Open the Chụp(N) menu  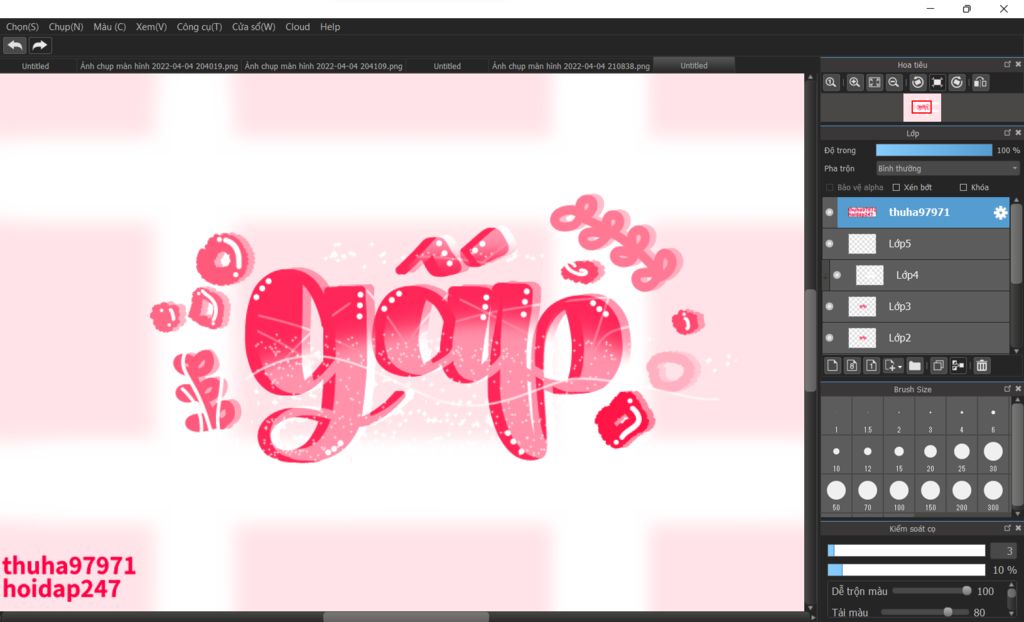pos(66,27)
